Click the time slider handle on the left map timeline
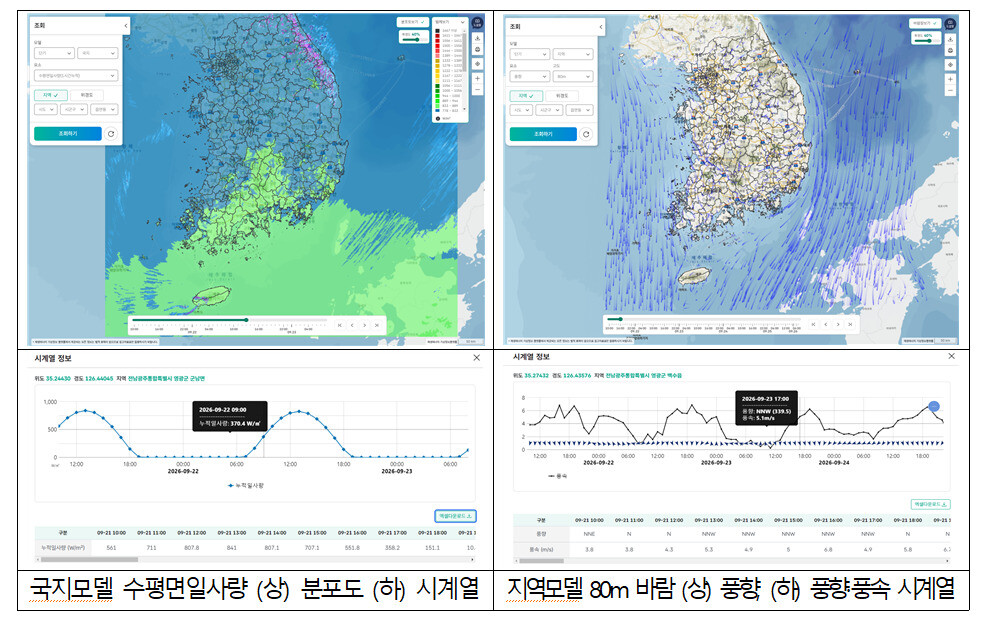This screenshot has width=988, height=618. click(246, 320)
